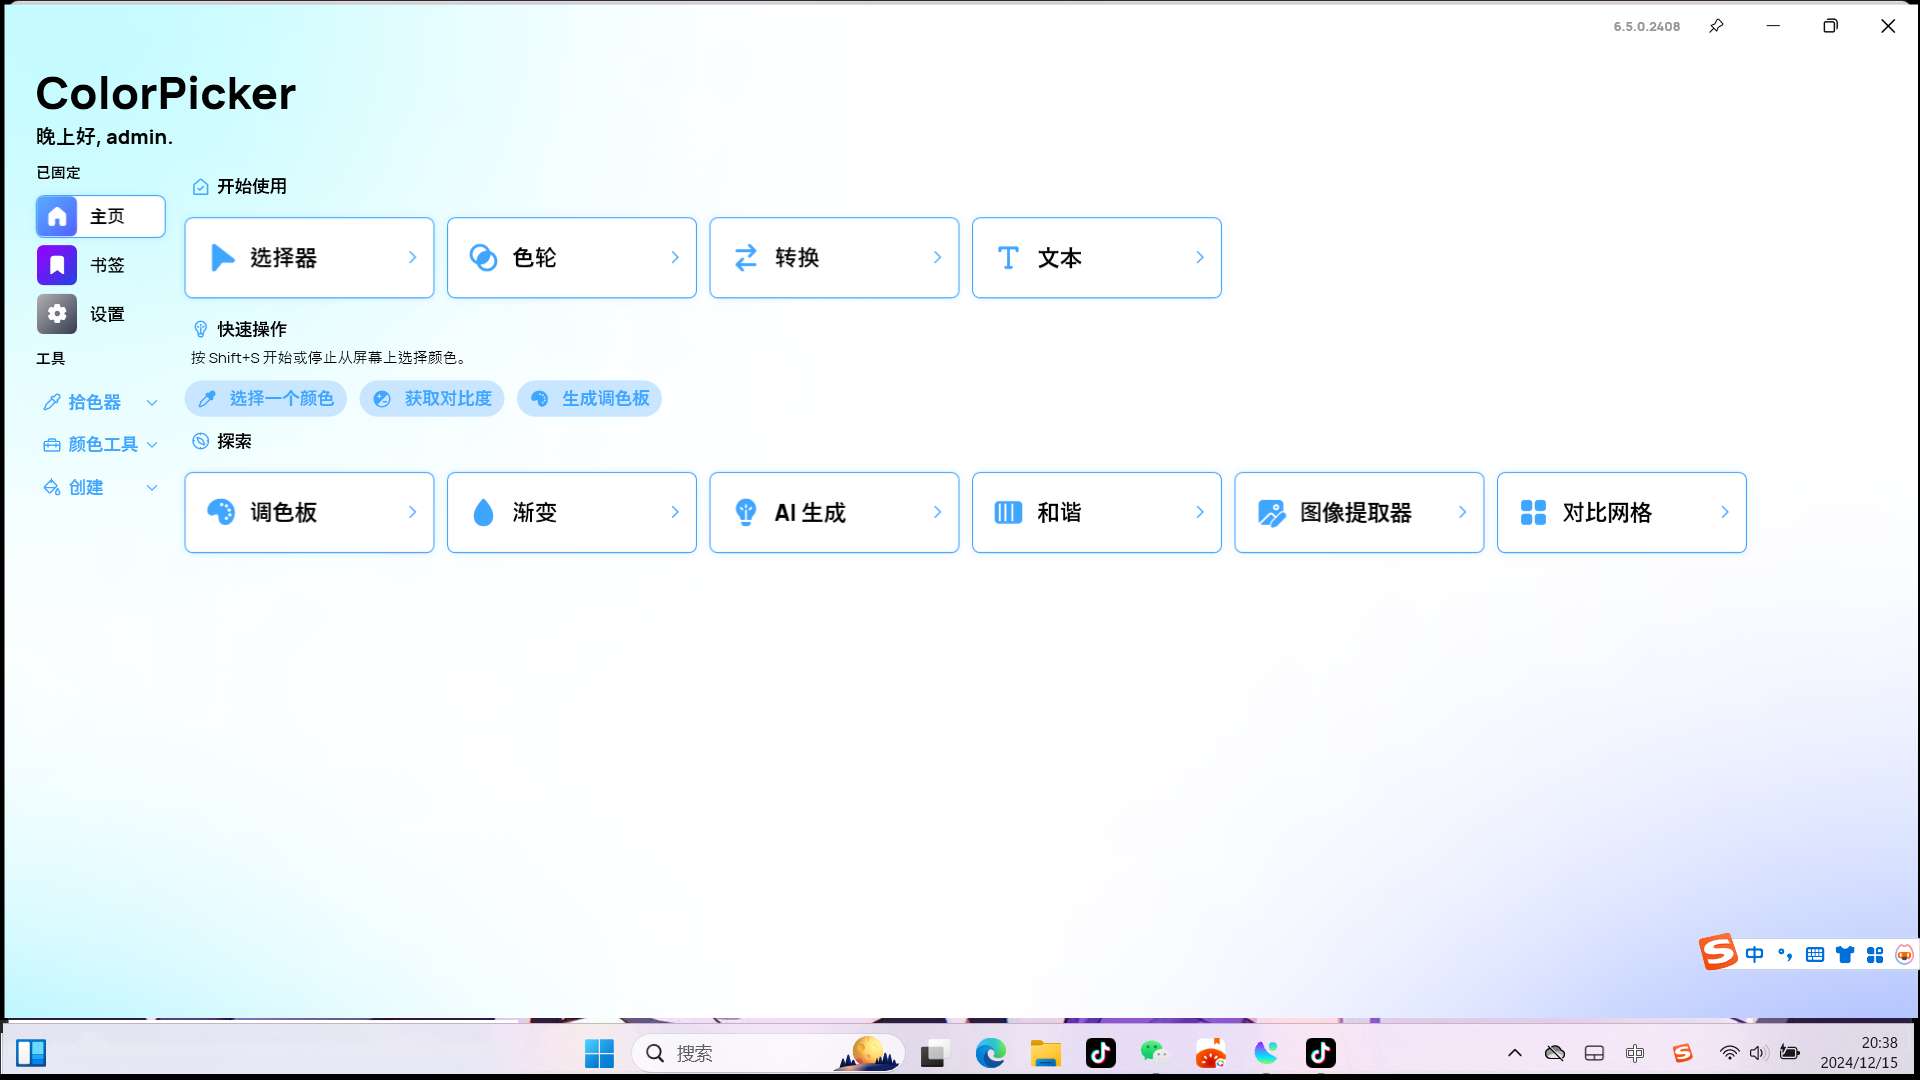Viewport: 1920px width, 1080px height.
Task: Click the blue home icon
Action: tap(57, 216)
